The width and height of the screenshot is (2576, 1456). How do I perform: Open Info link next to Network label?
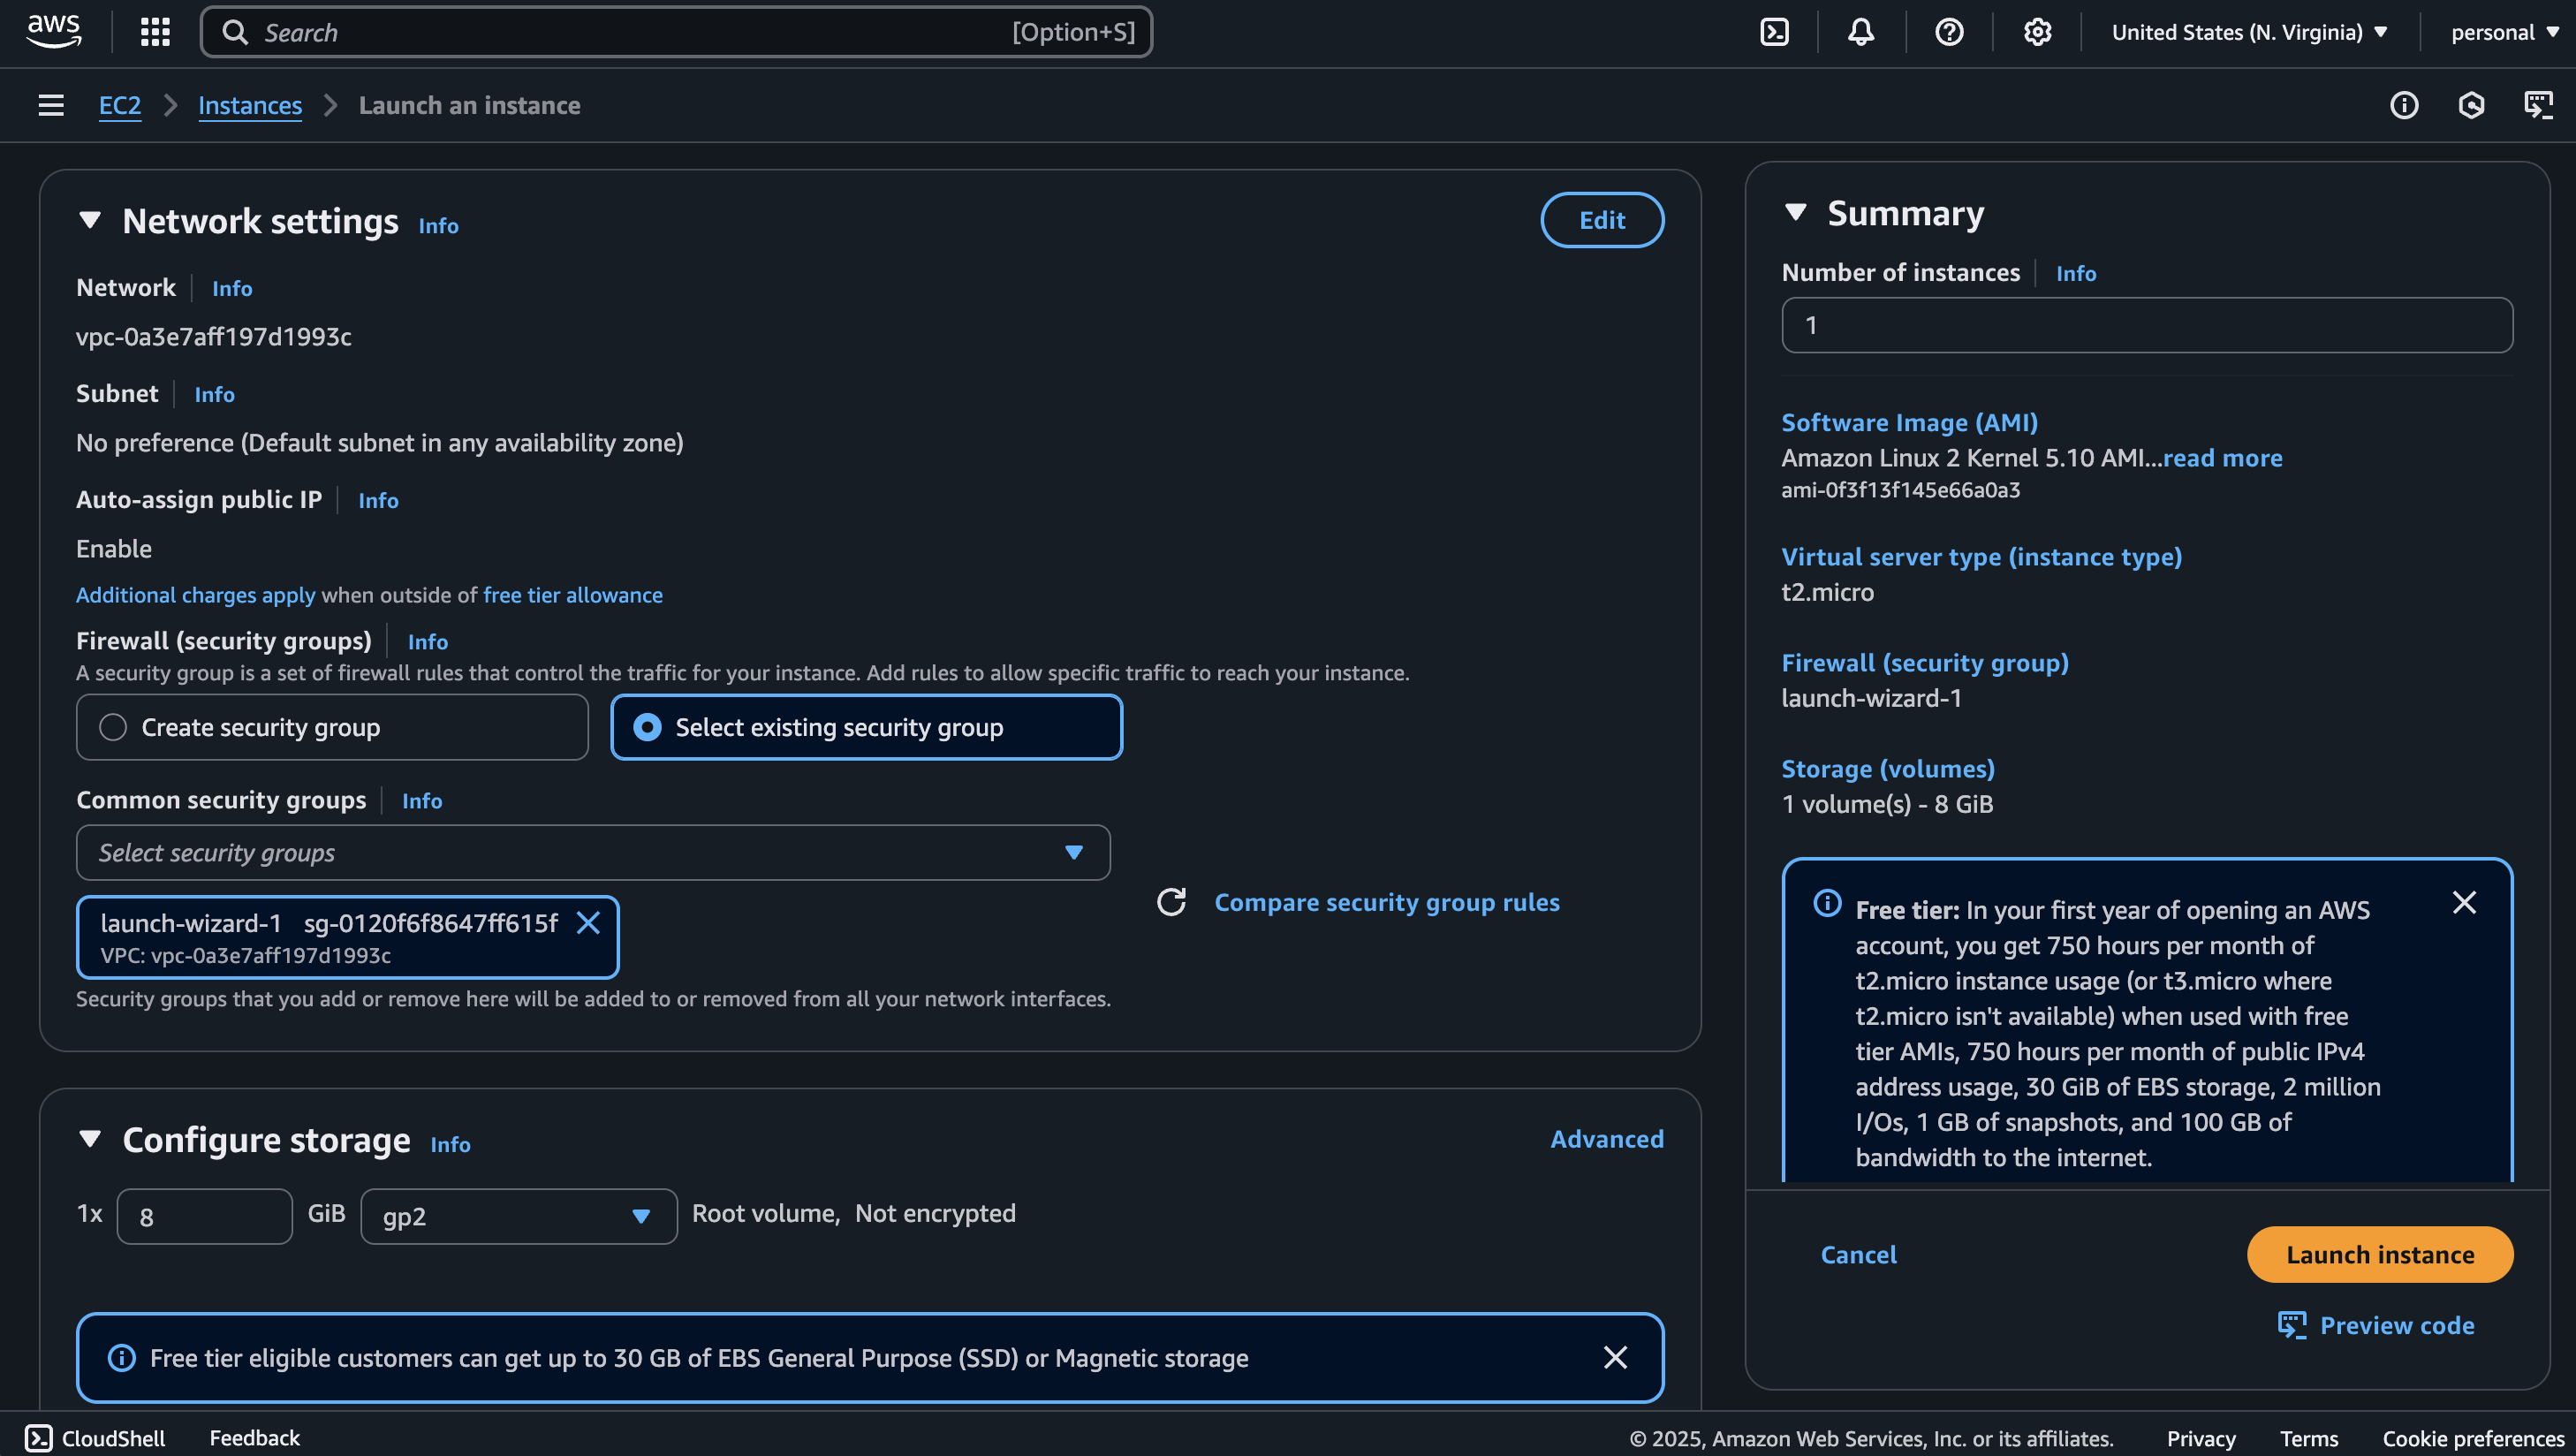click(232, 288)
